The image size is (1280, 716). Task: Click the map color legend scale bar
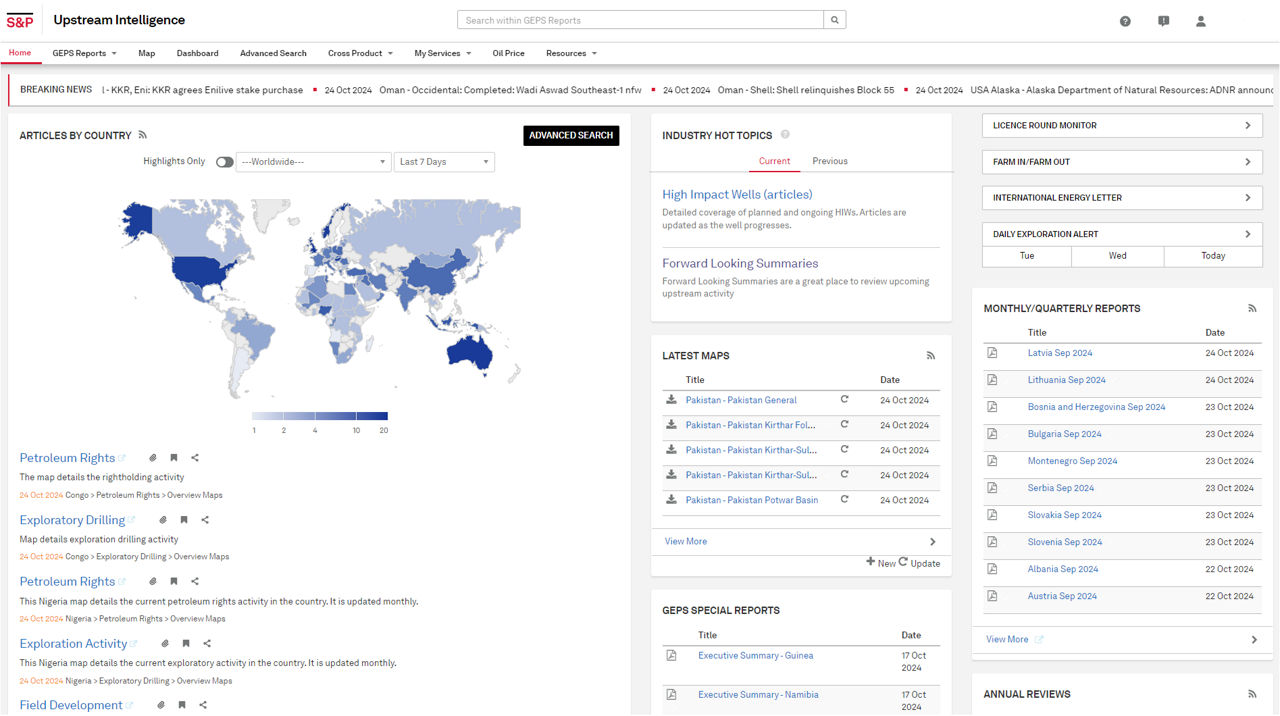coord(319,416)
